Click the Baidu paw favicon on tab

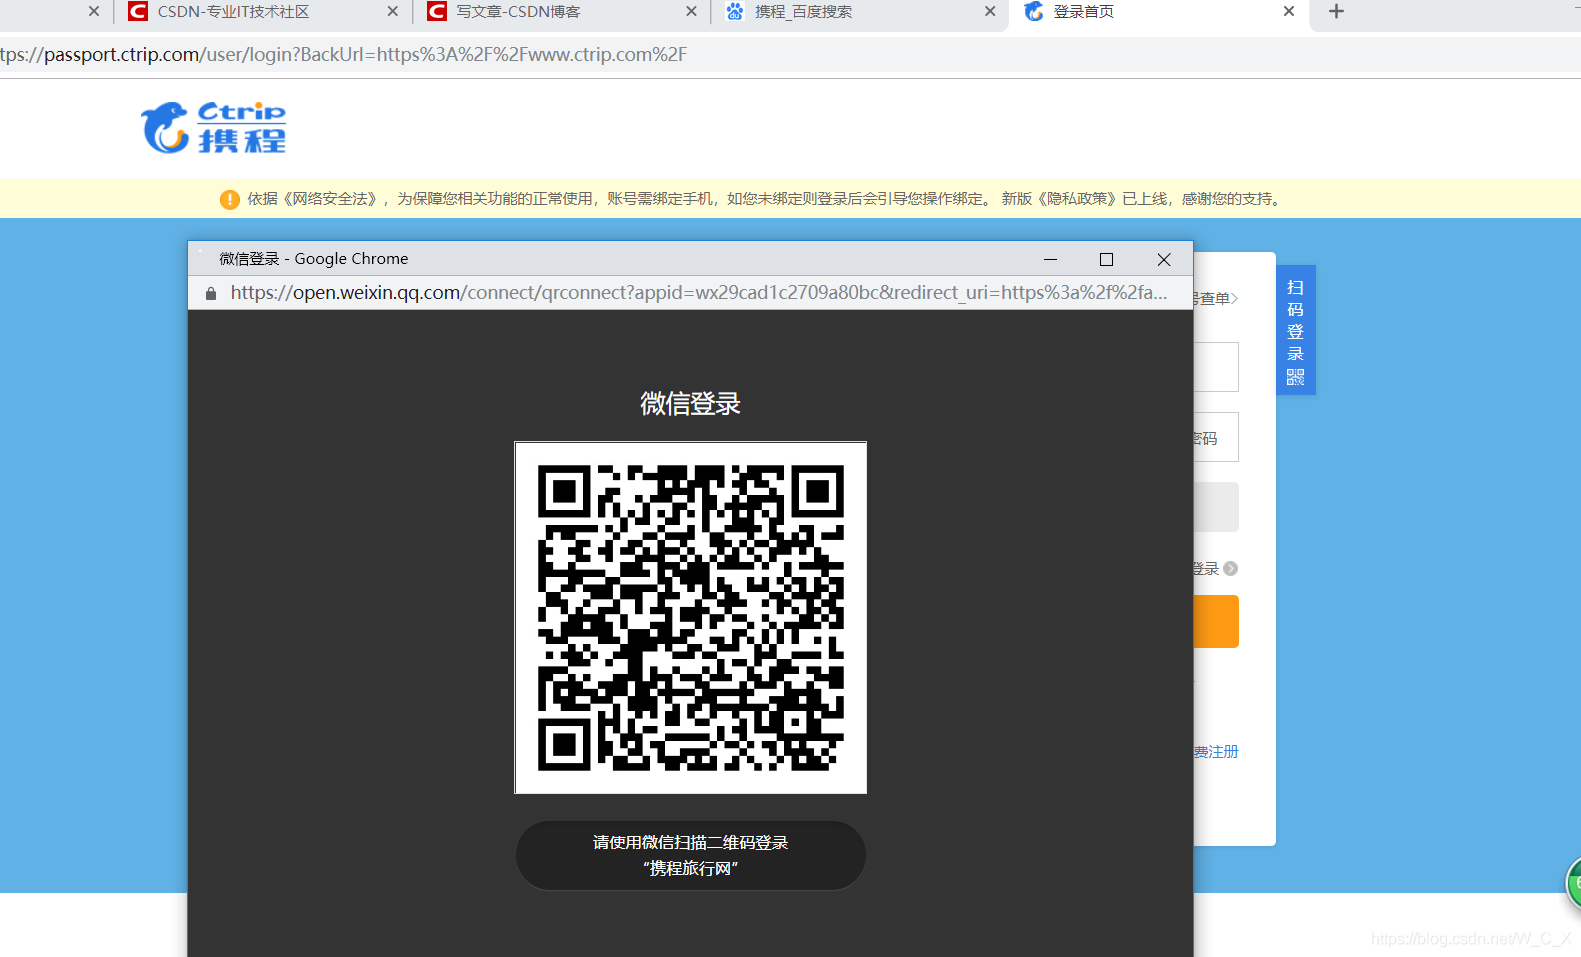point(735,12)
